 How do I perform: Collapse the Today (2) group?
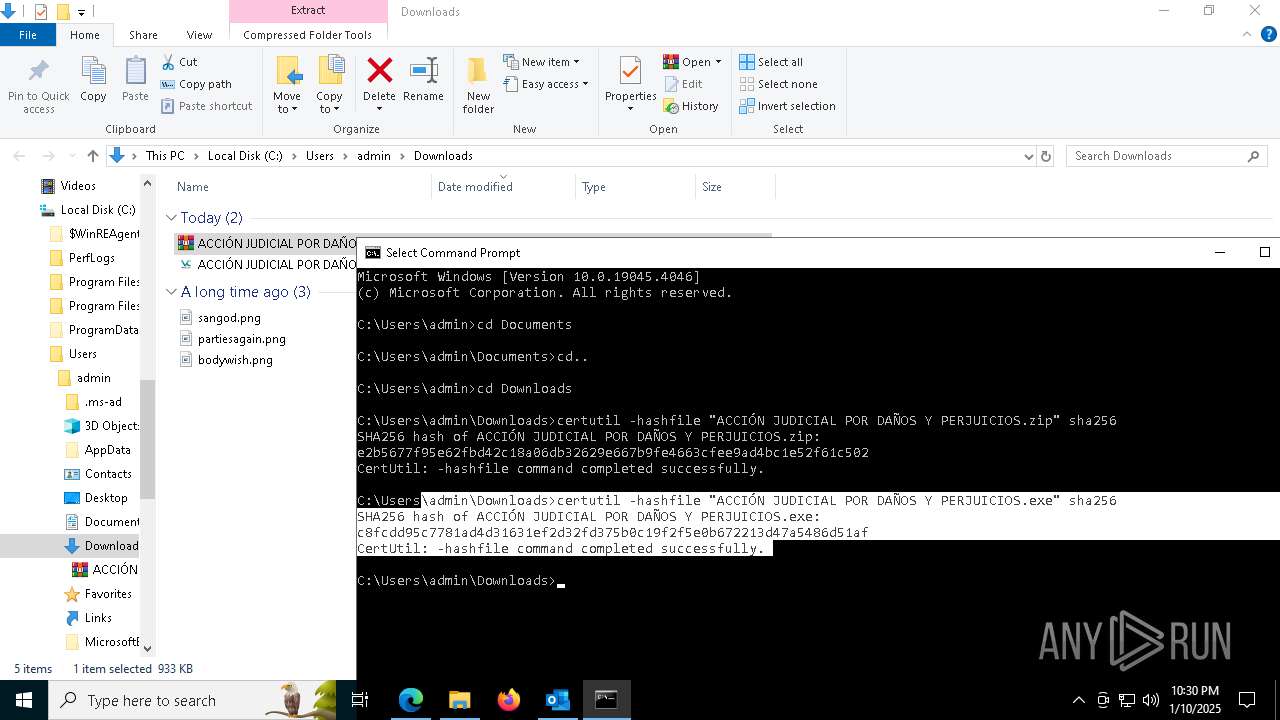(171, 218)
